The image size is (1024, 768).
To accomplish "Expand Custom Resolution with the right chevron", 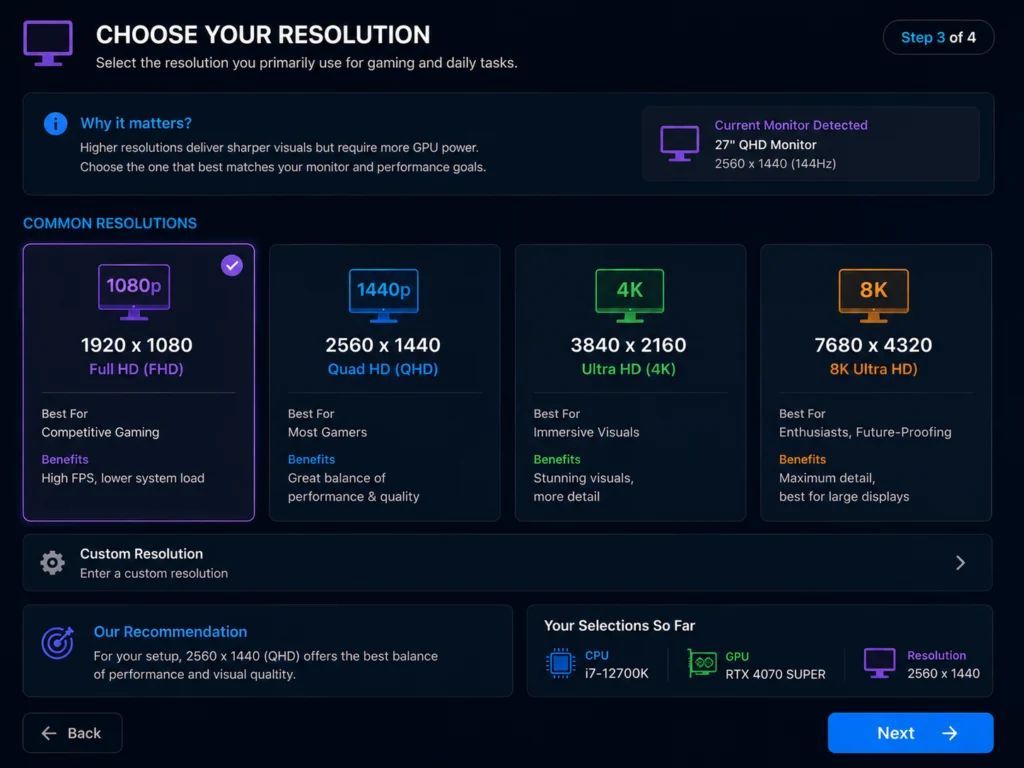I will 960,563.
